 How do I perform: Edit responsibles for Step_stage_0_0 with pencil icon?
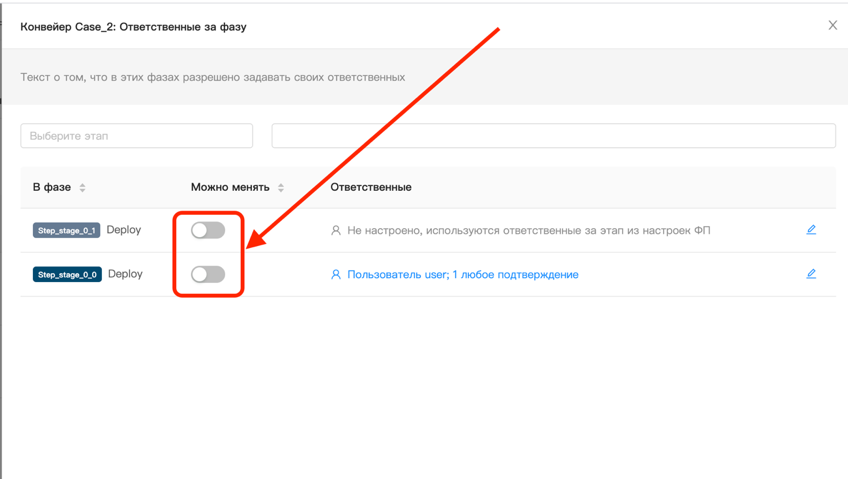[811, 273]
